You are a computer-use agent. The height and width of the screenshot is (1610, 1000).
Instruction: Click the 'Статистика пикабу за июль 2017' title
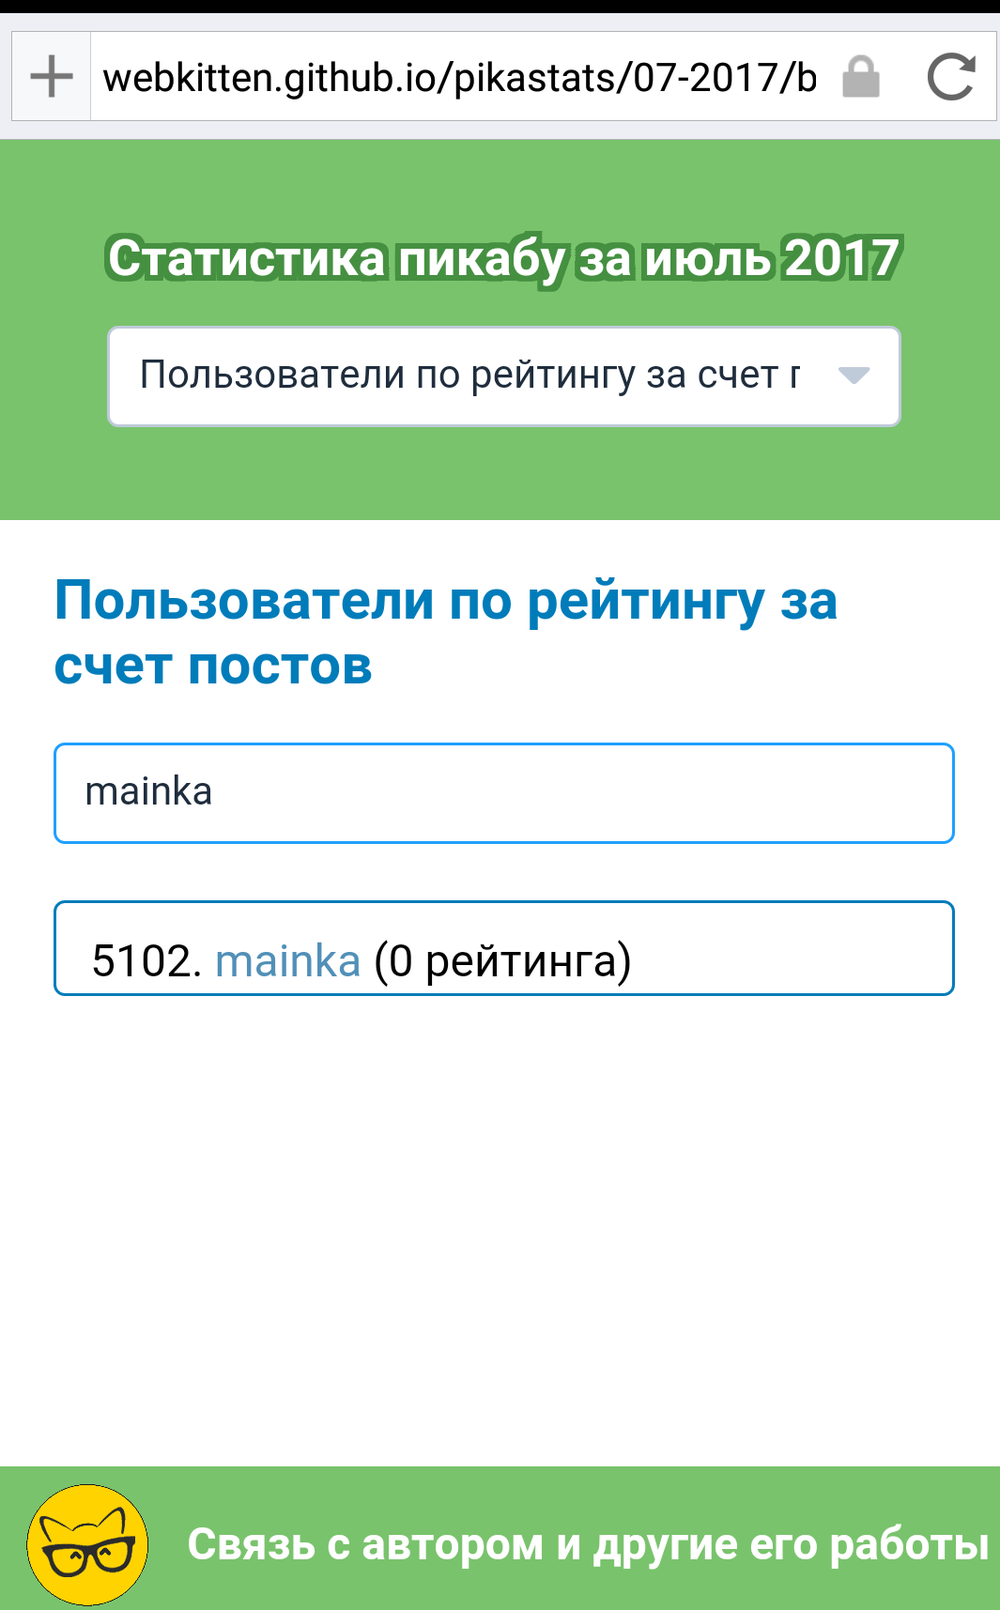[504, 258]
